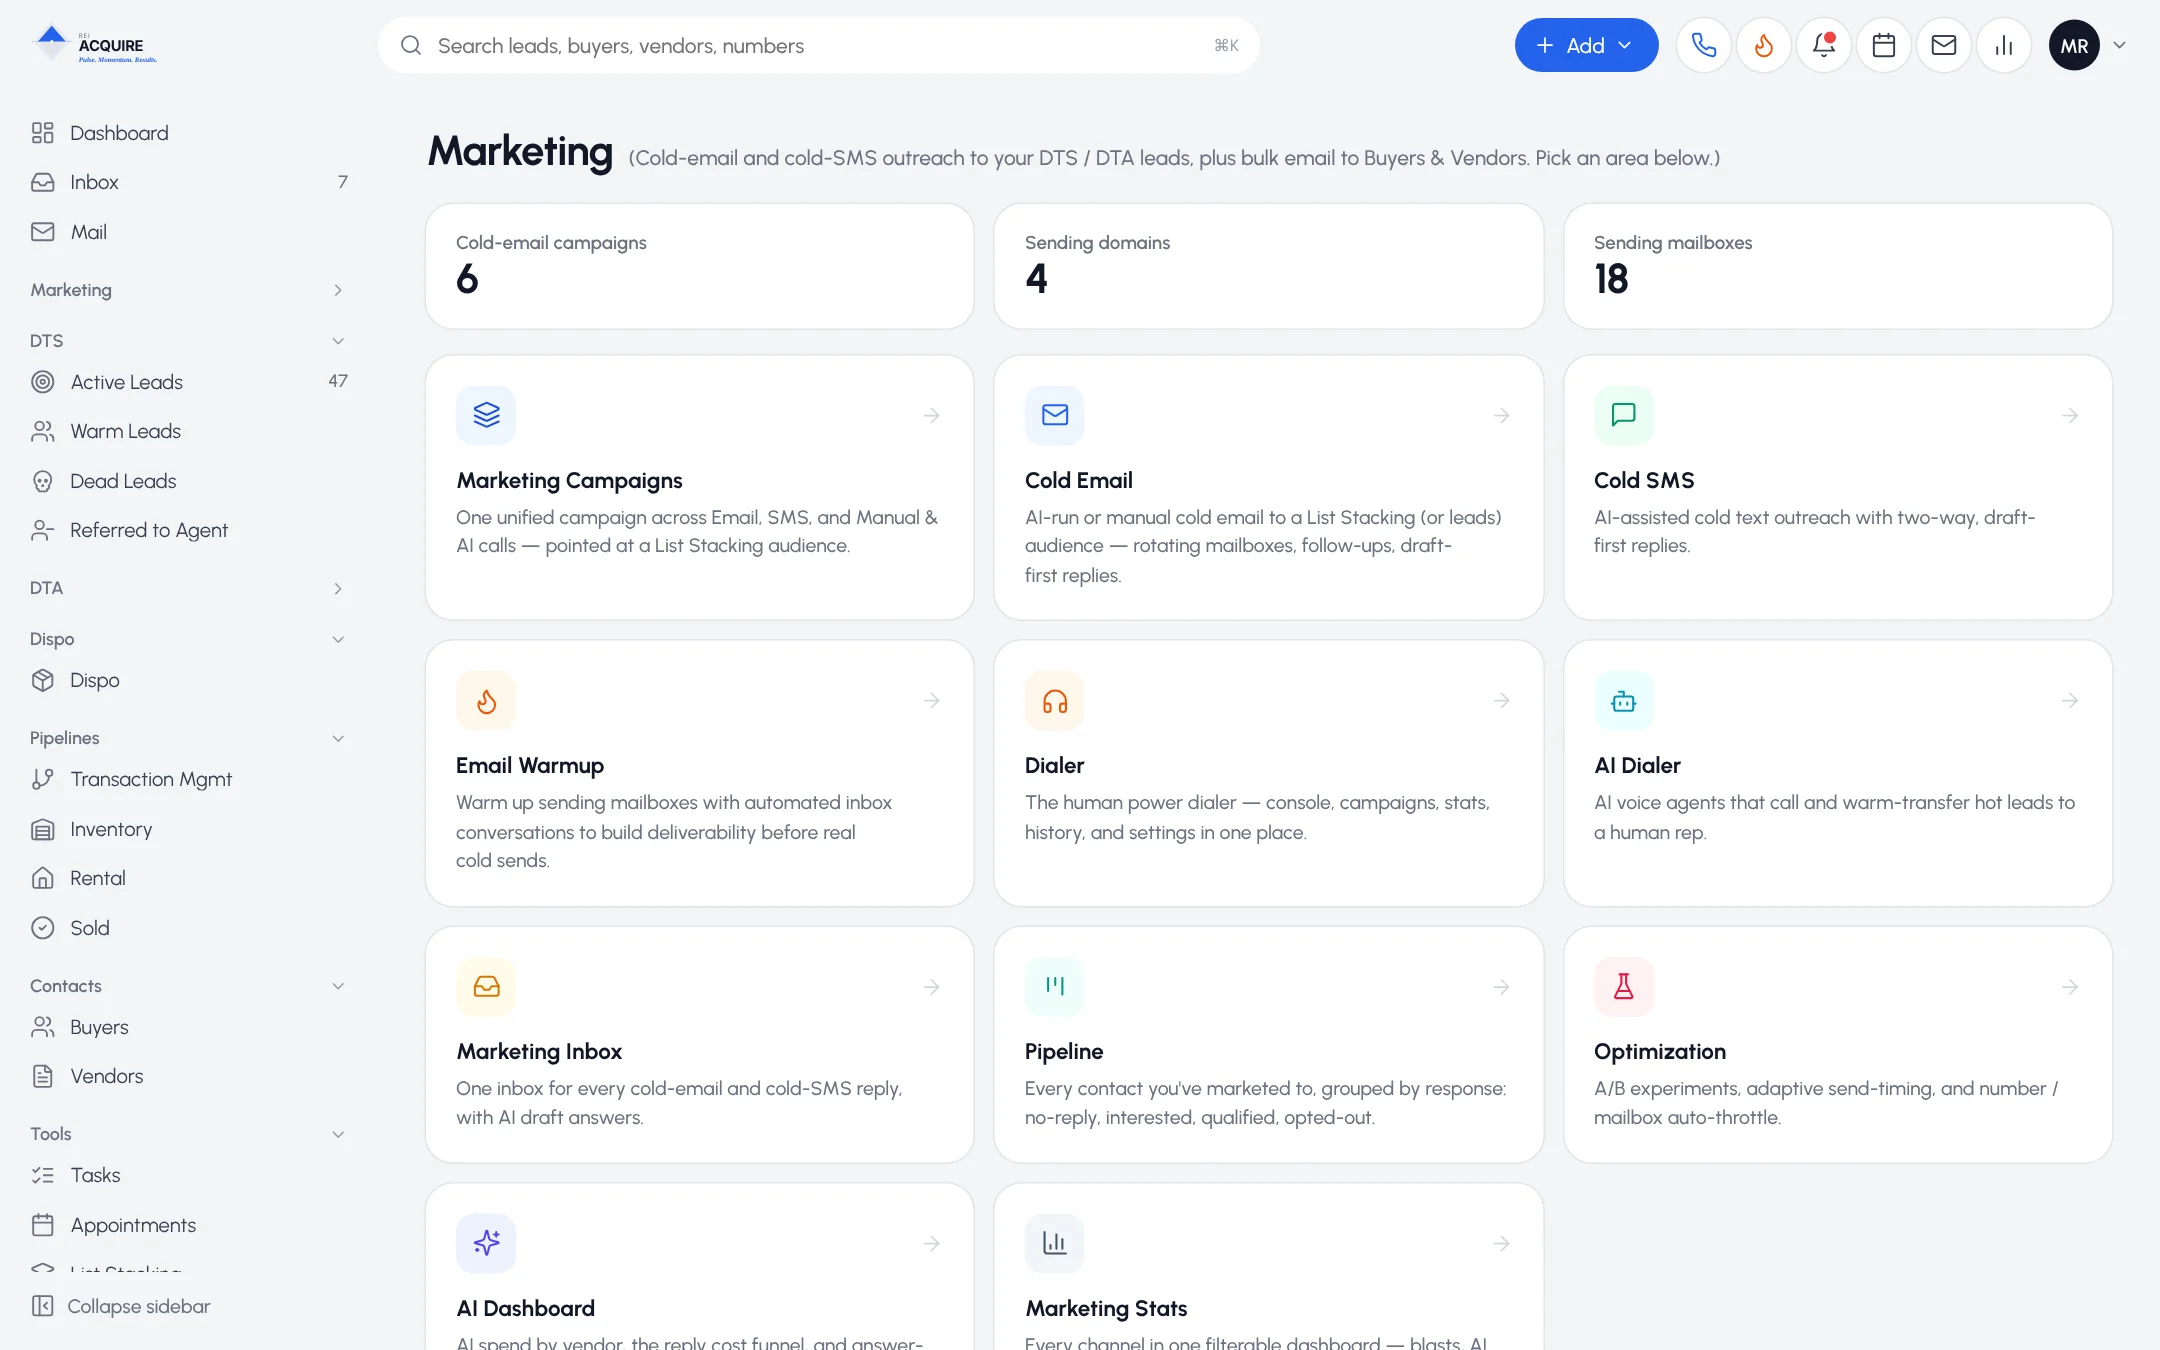Click the arrow on the Pipeline card

coord(1501,987)
